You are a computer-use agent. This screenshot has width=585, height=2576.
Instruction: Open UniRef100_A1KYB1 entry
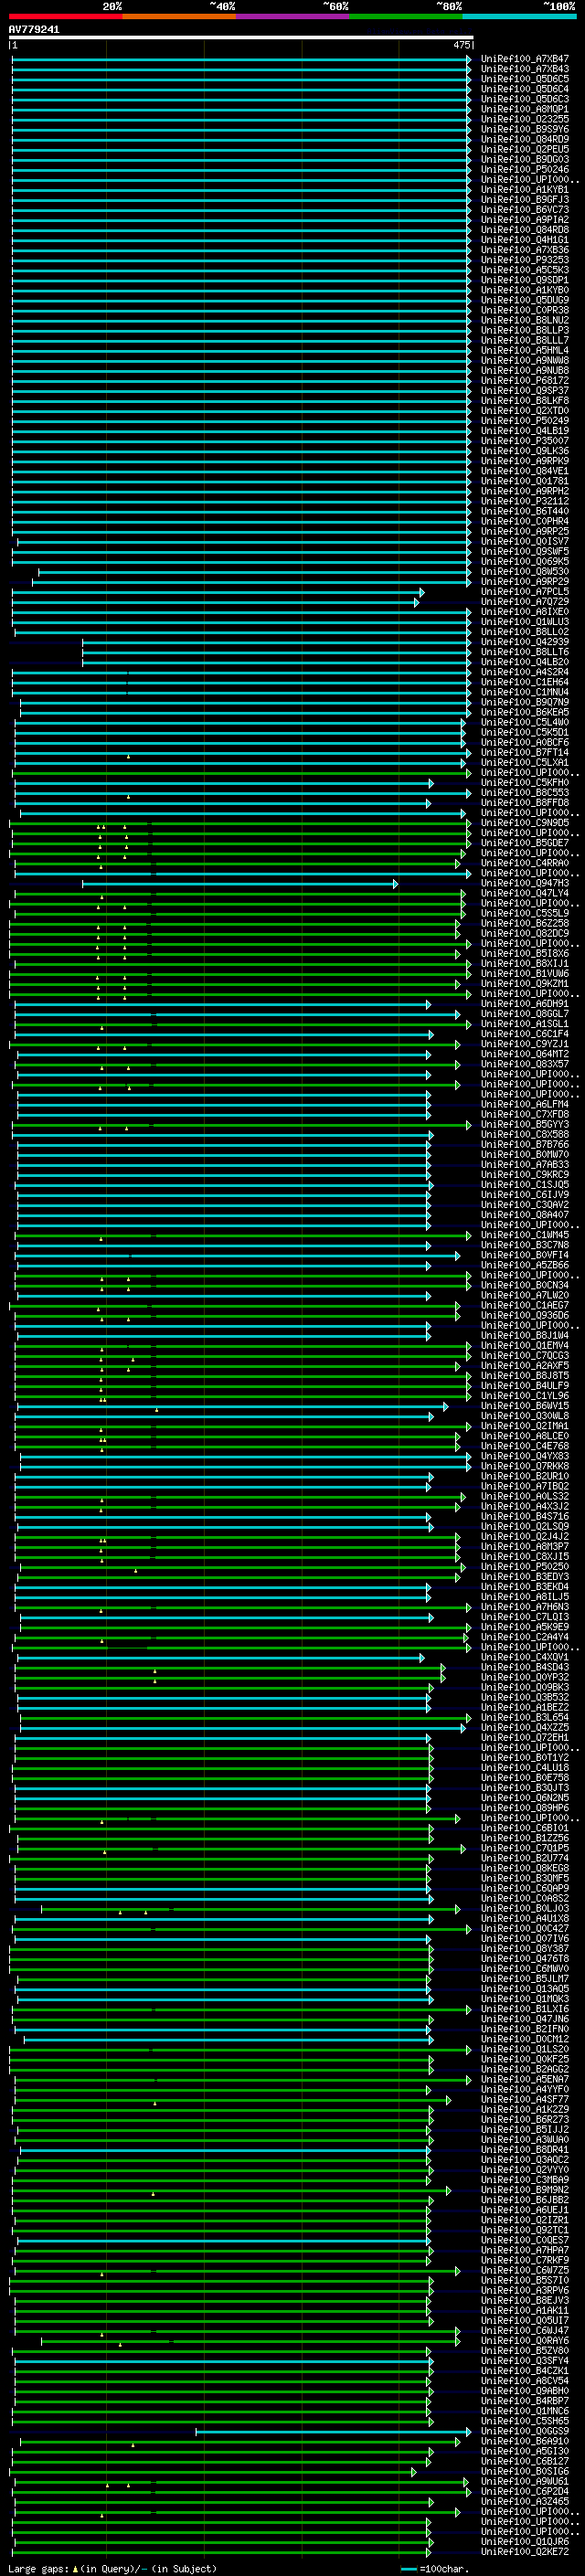pyautogui.click(x=525, y=190)
